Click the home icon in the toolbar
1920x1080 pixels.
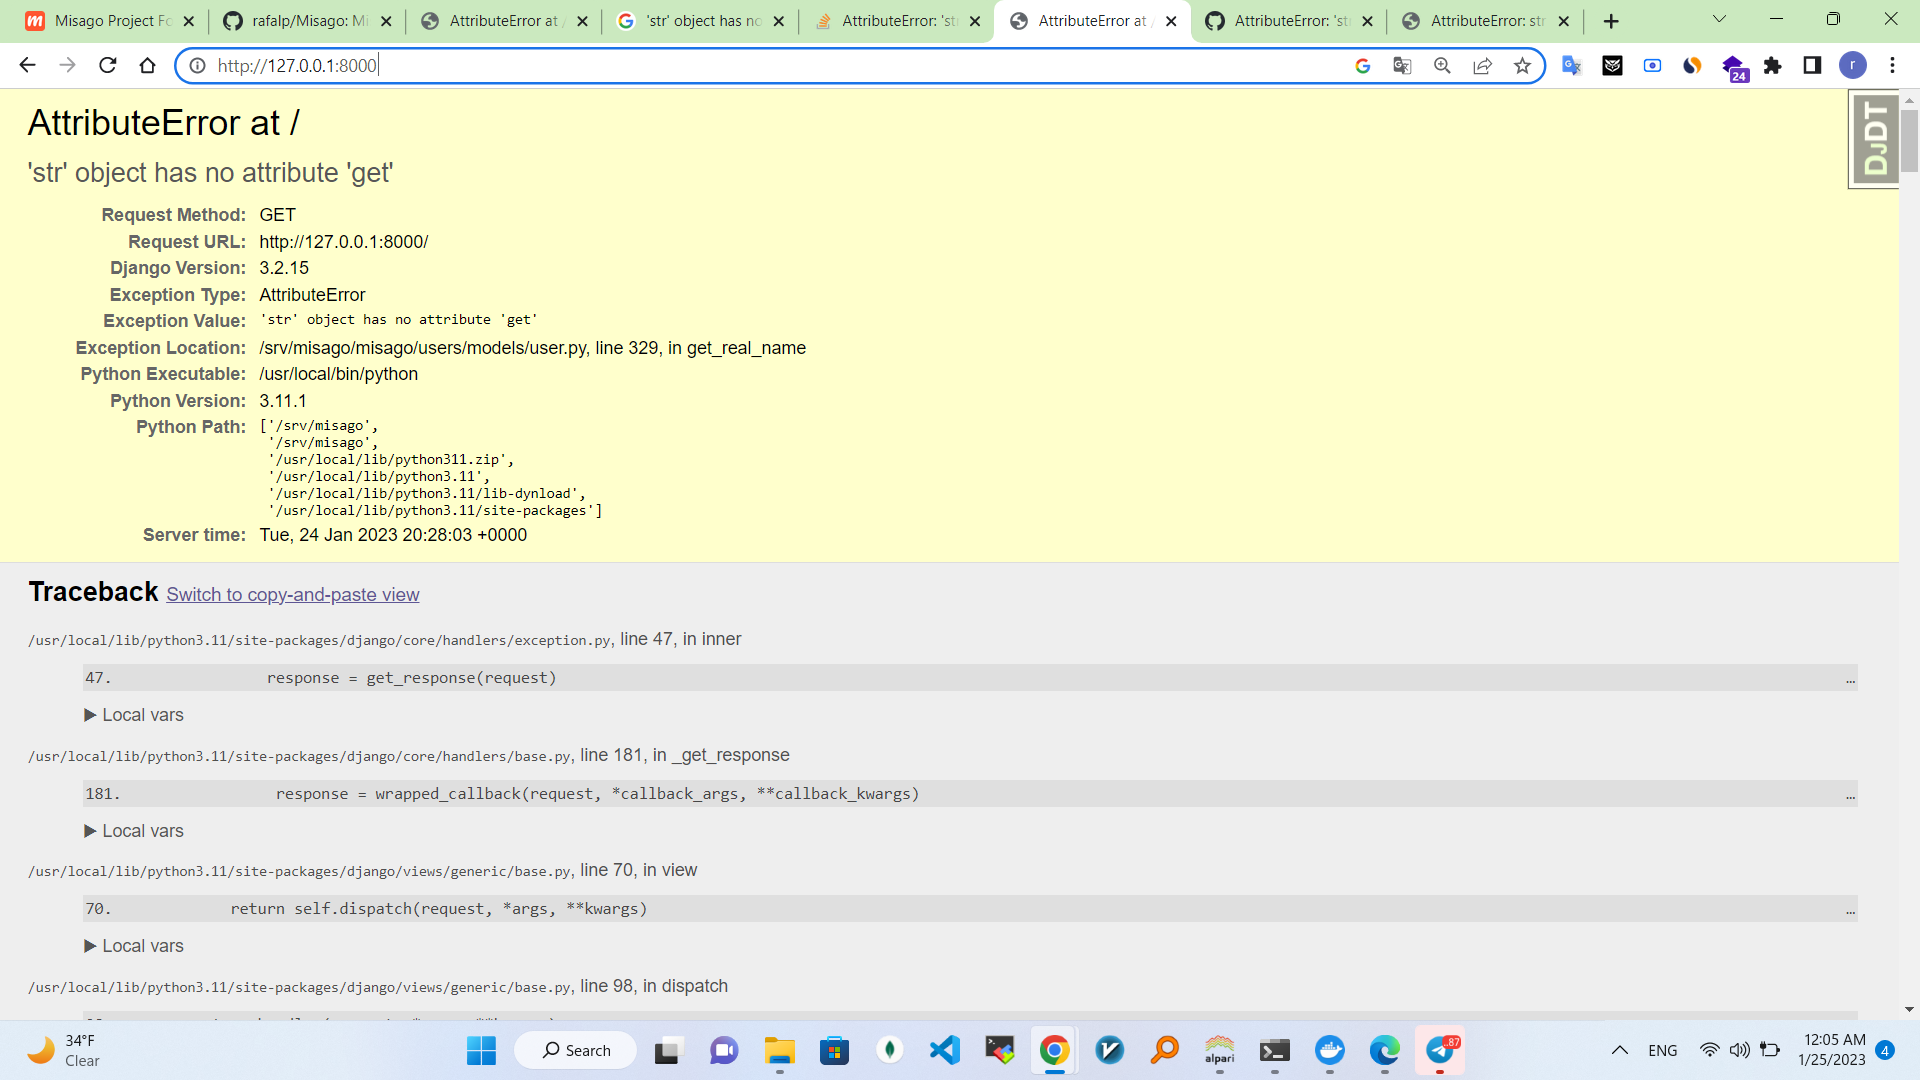pos(148,66)
